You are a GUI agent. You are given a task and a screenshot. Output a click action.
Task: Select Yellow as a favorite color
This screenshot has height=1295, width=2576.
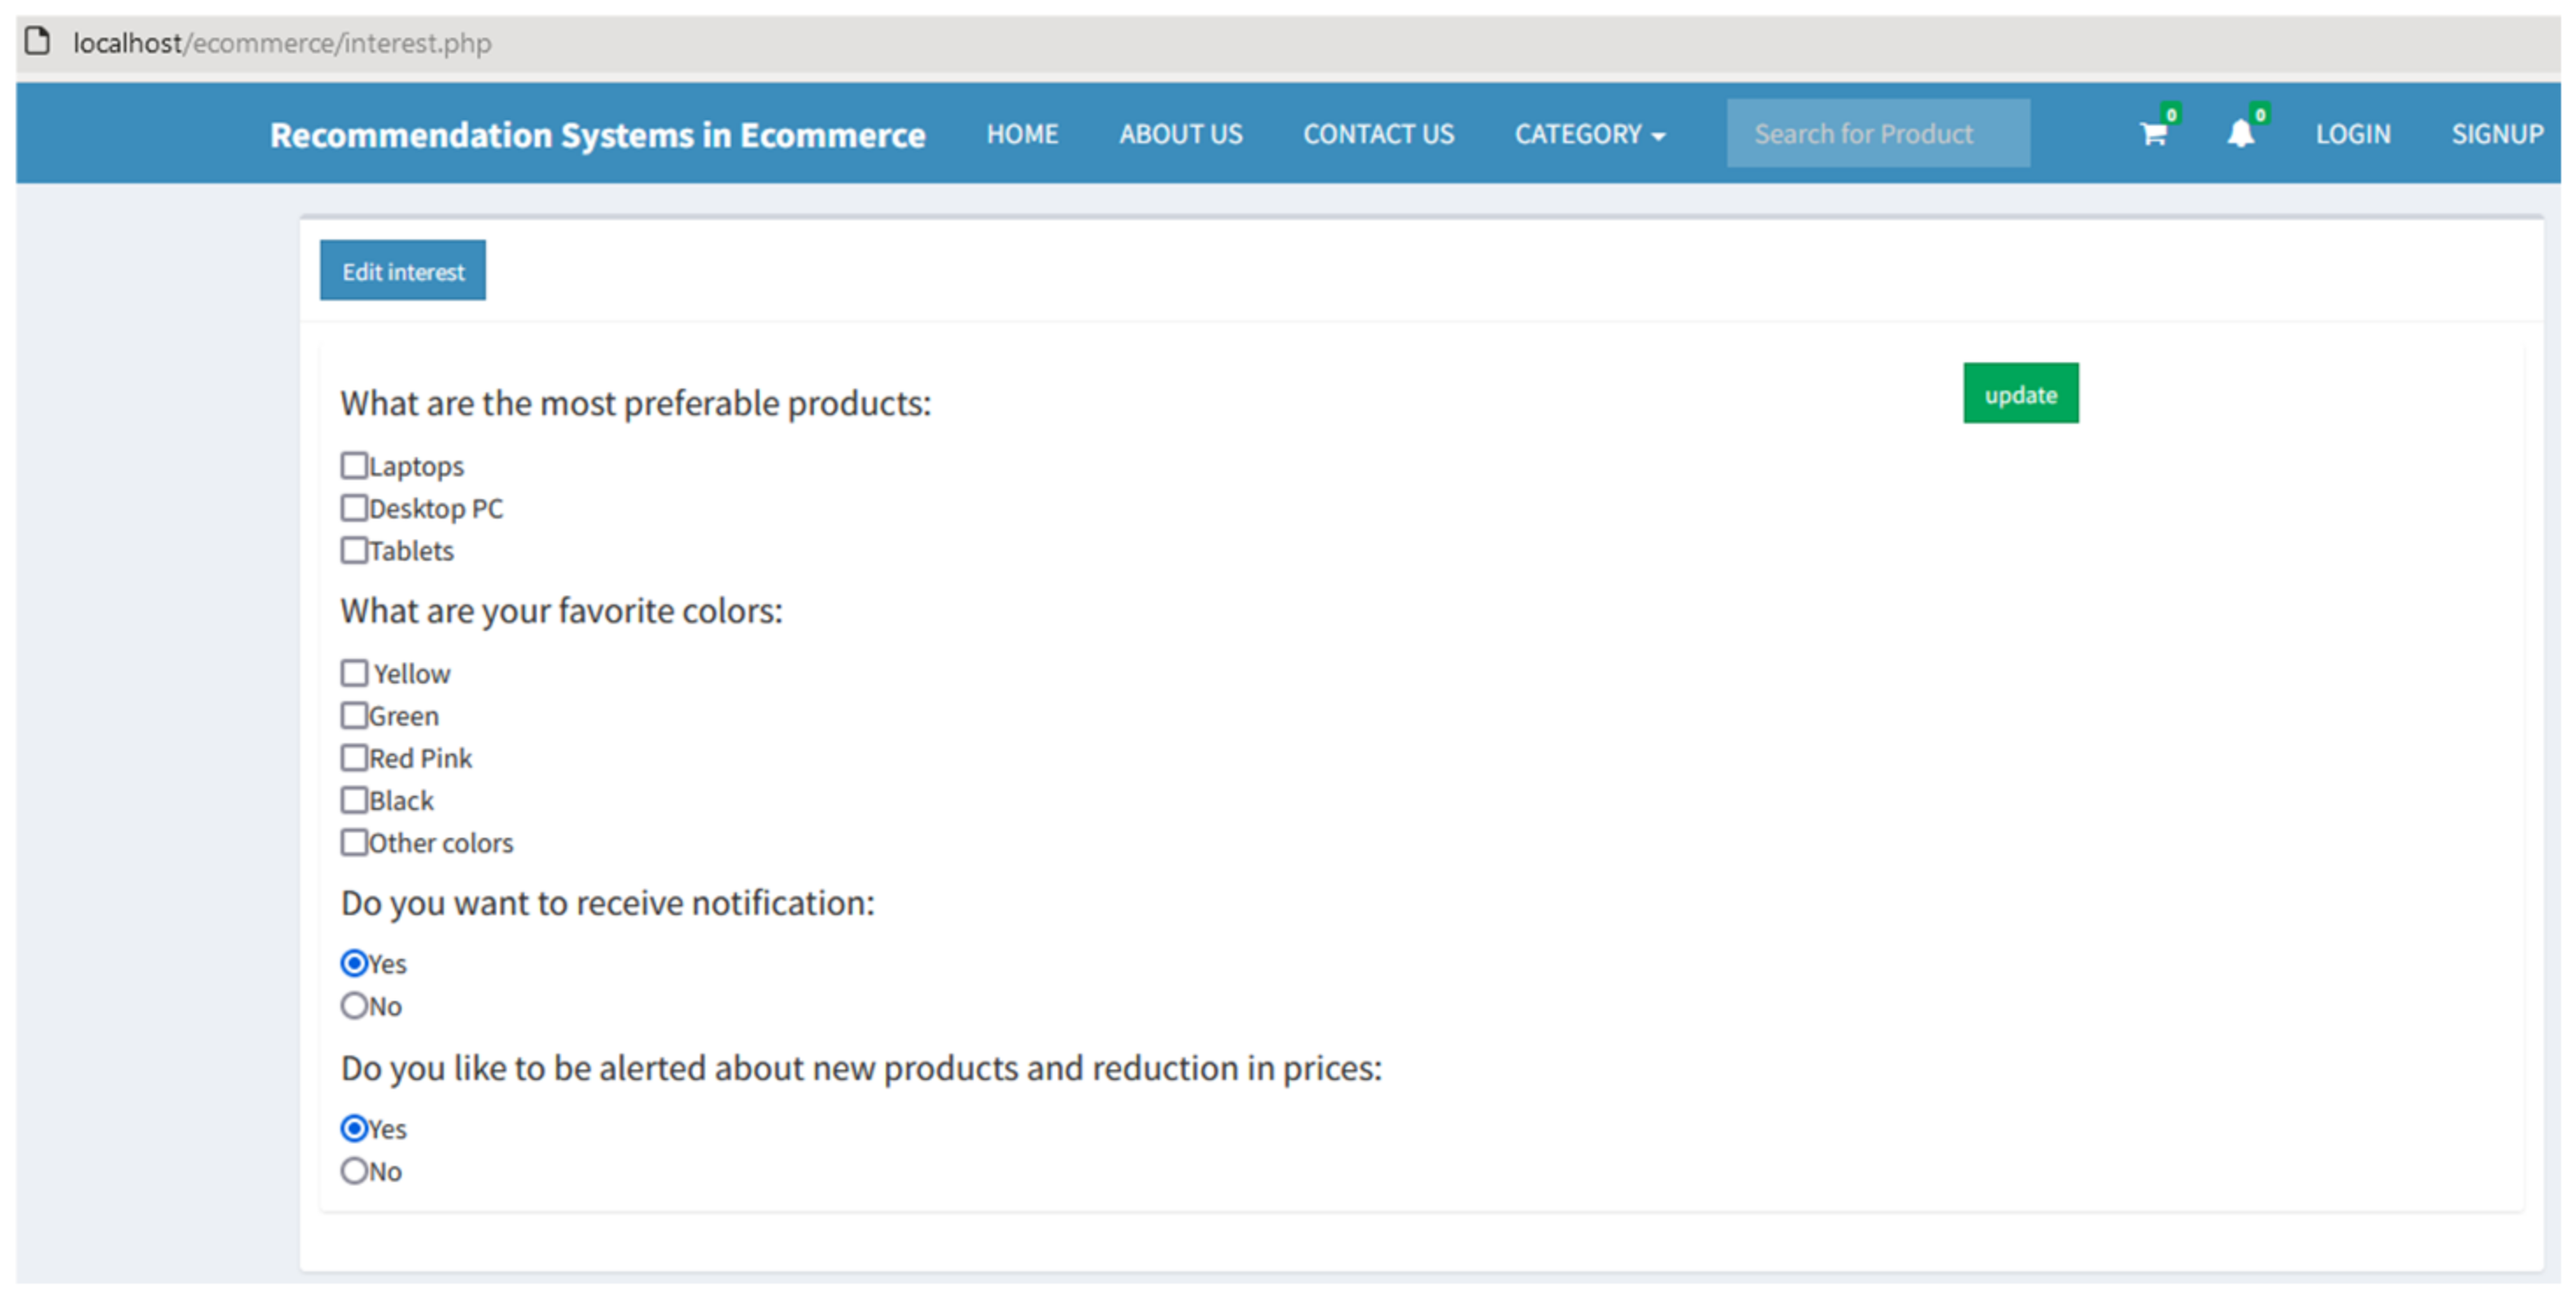pos(354,673)
